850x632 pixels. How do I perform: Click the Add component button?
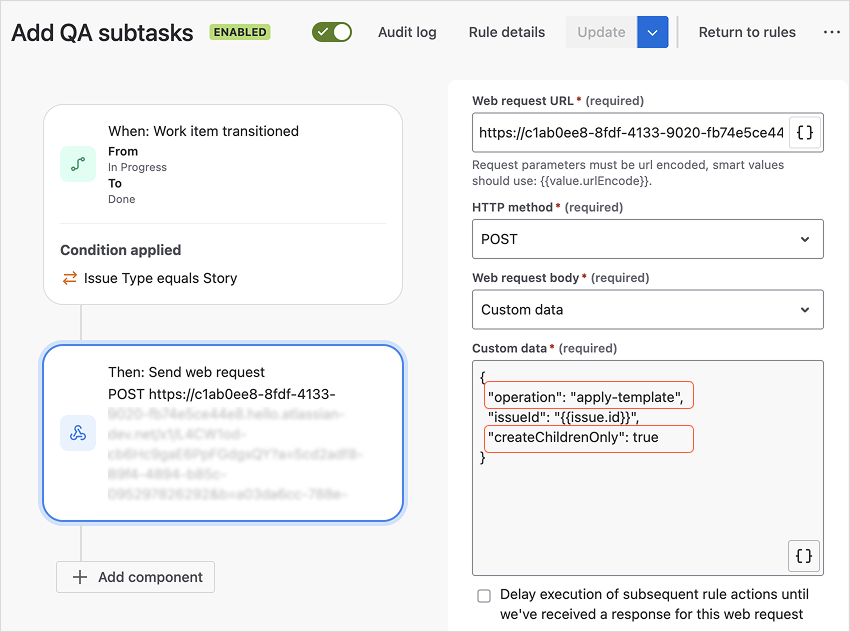(136, 577)
